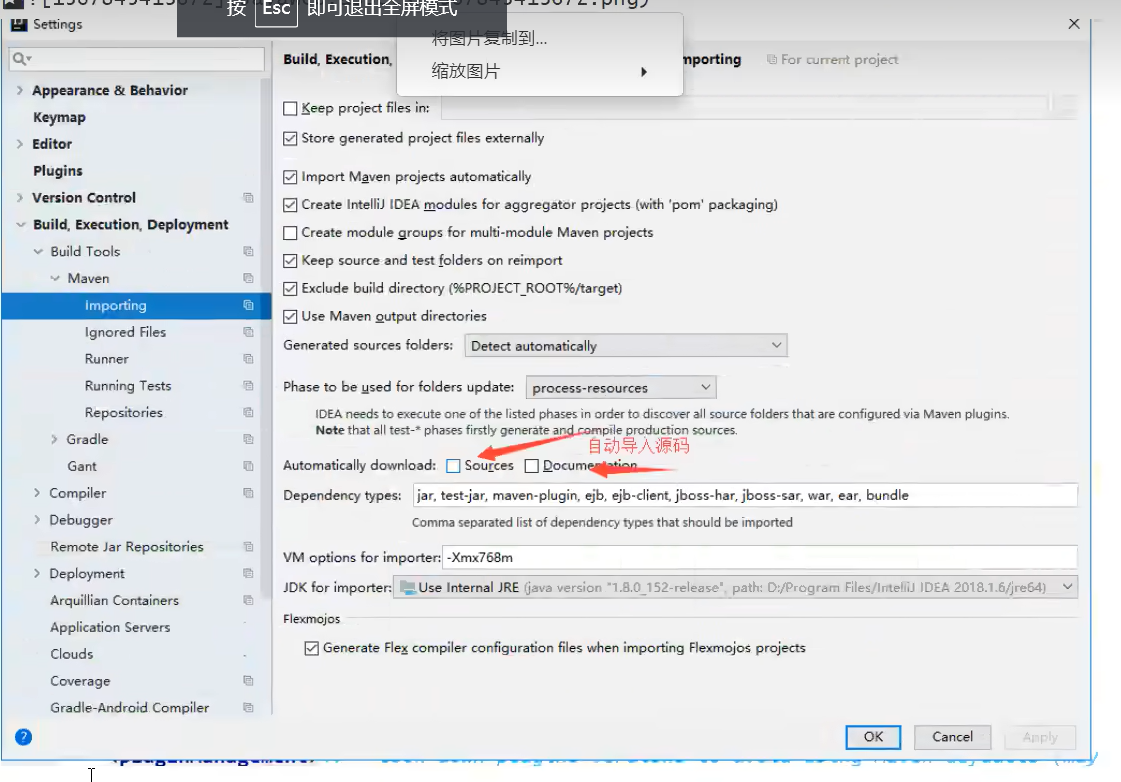Click the project-level icon beside Importing

(248, 305)
